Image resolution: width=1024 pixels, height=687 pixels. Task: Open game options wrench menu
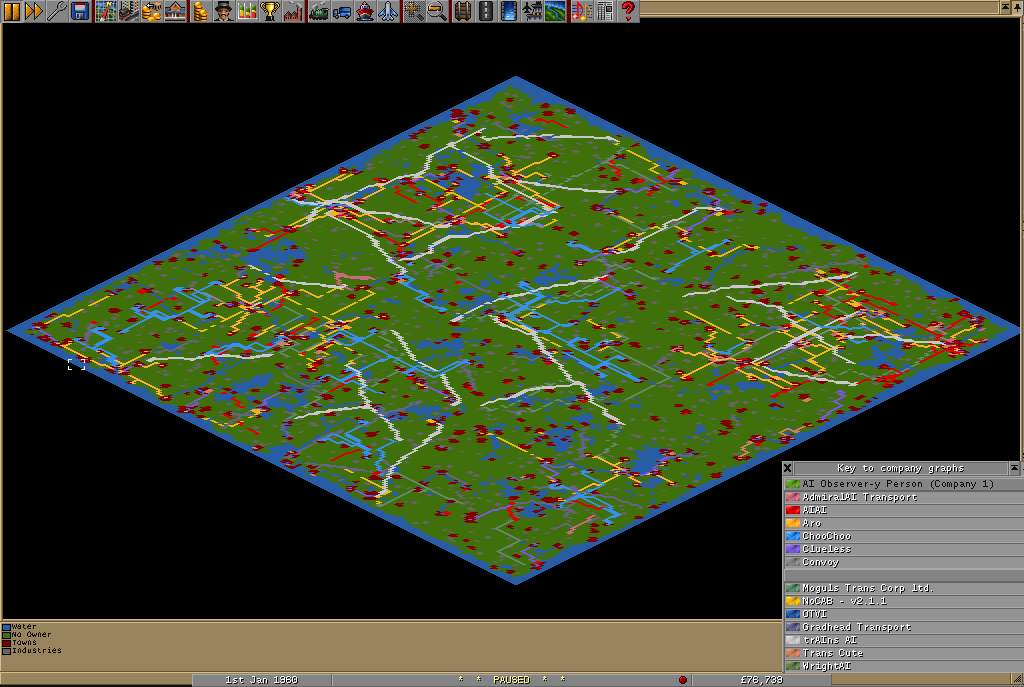point(57,11)
